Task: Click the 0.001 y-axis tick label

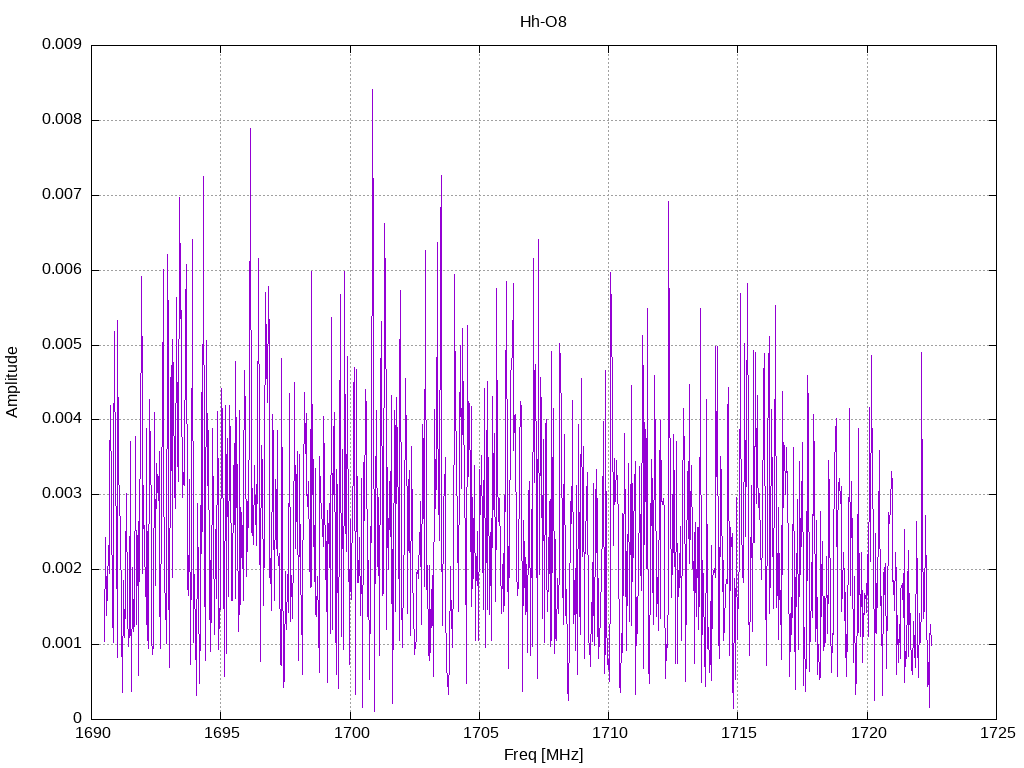Action: pyautogui.click(x=61, y=644)
